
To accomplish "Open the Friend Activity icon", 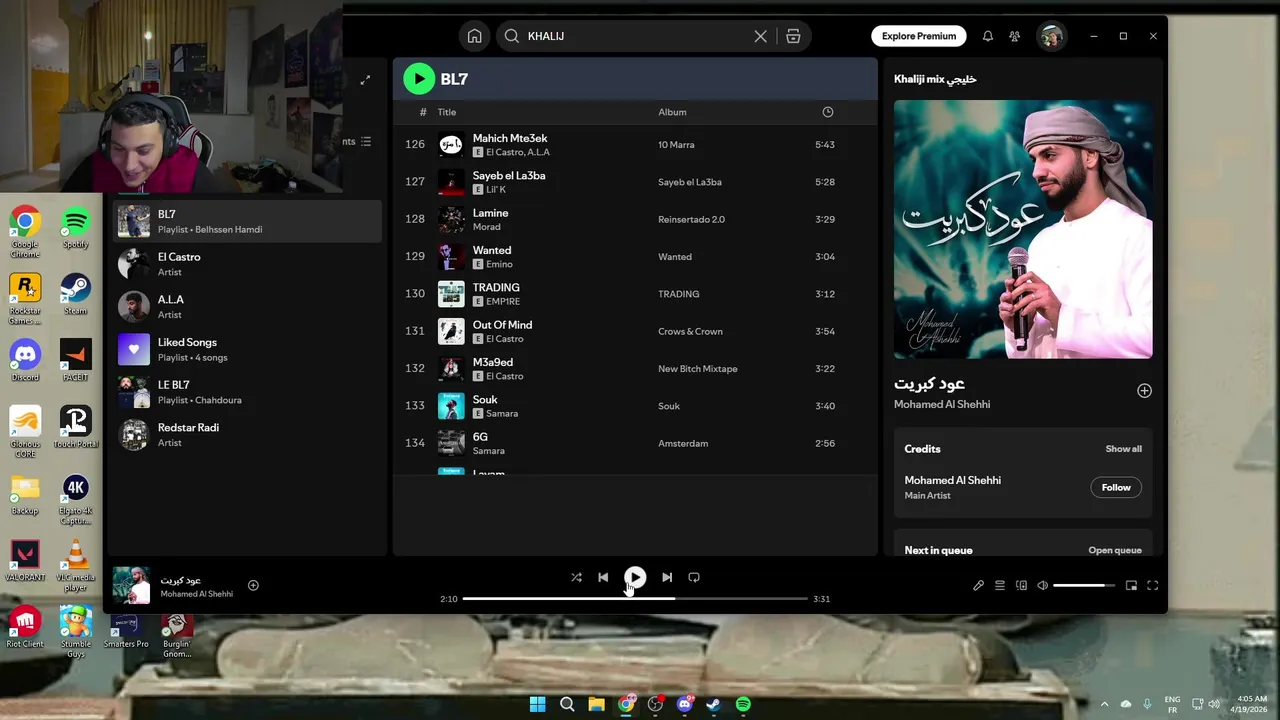I will [1015, 36].
